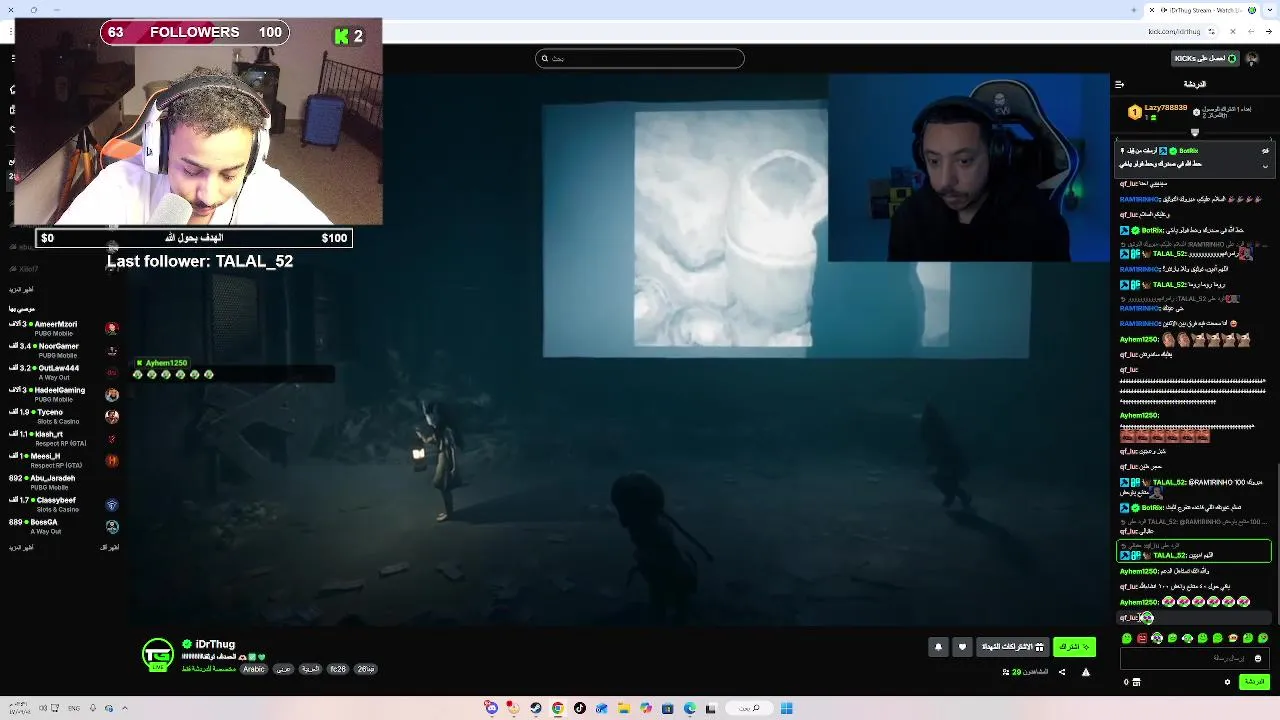
Task: Open Abu_Jaradeh recommended channel
Action: [x=64, y=482]
